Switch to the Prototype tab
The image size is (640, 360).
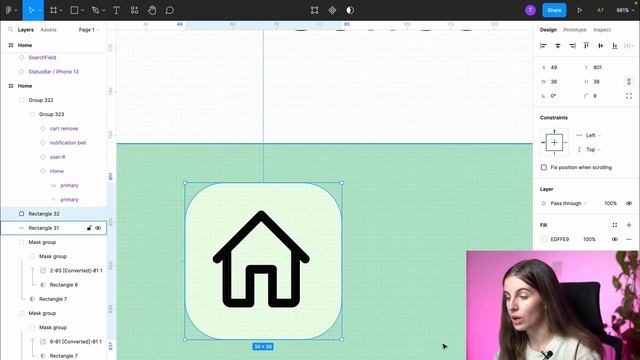575,30
